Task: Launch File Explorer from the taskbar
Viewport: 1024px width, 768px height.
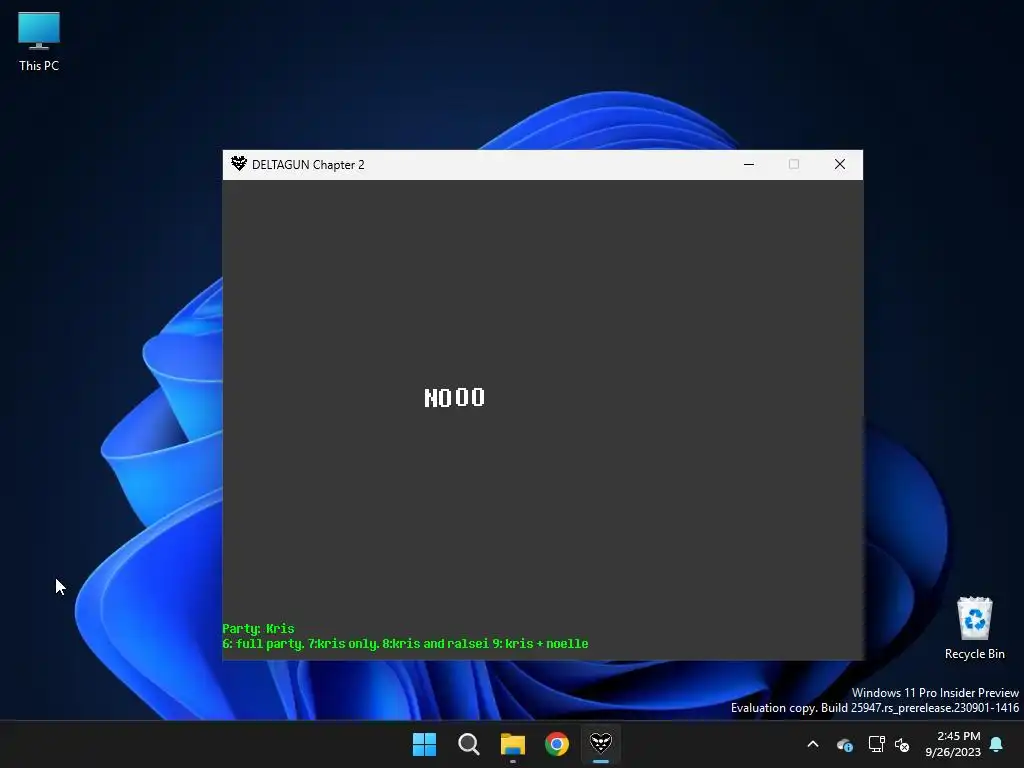Action: [513, 744]
